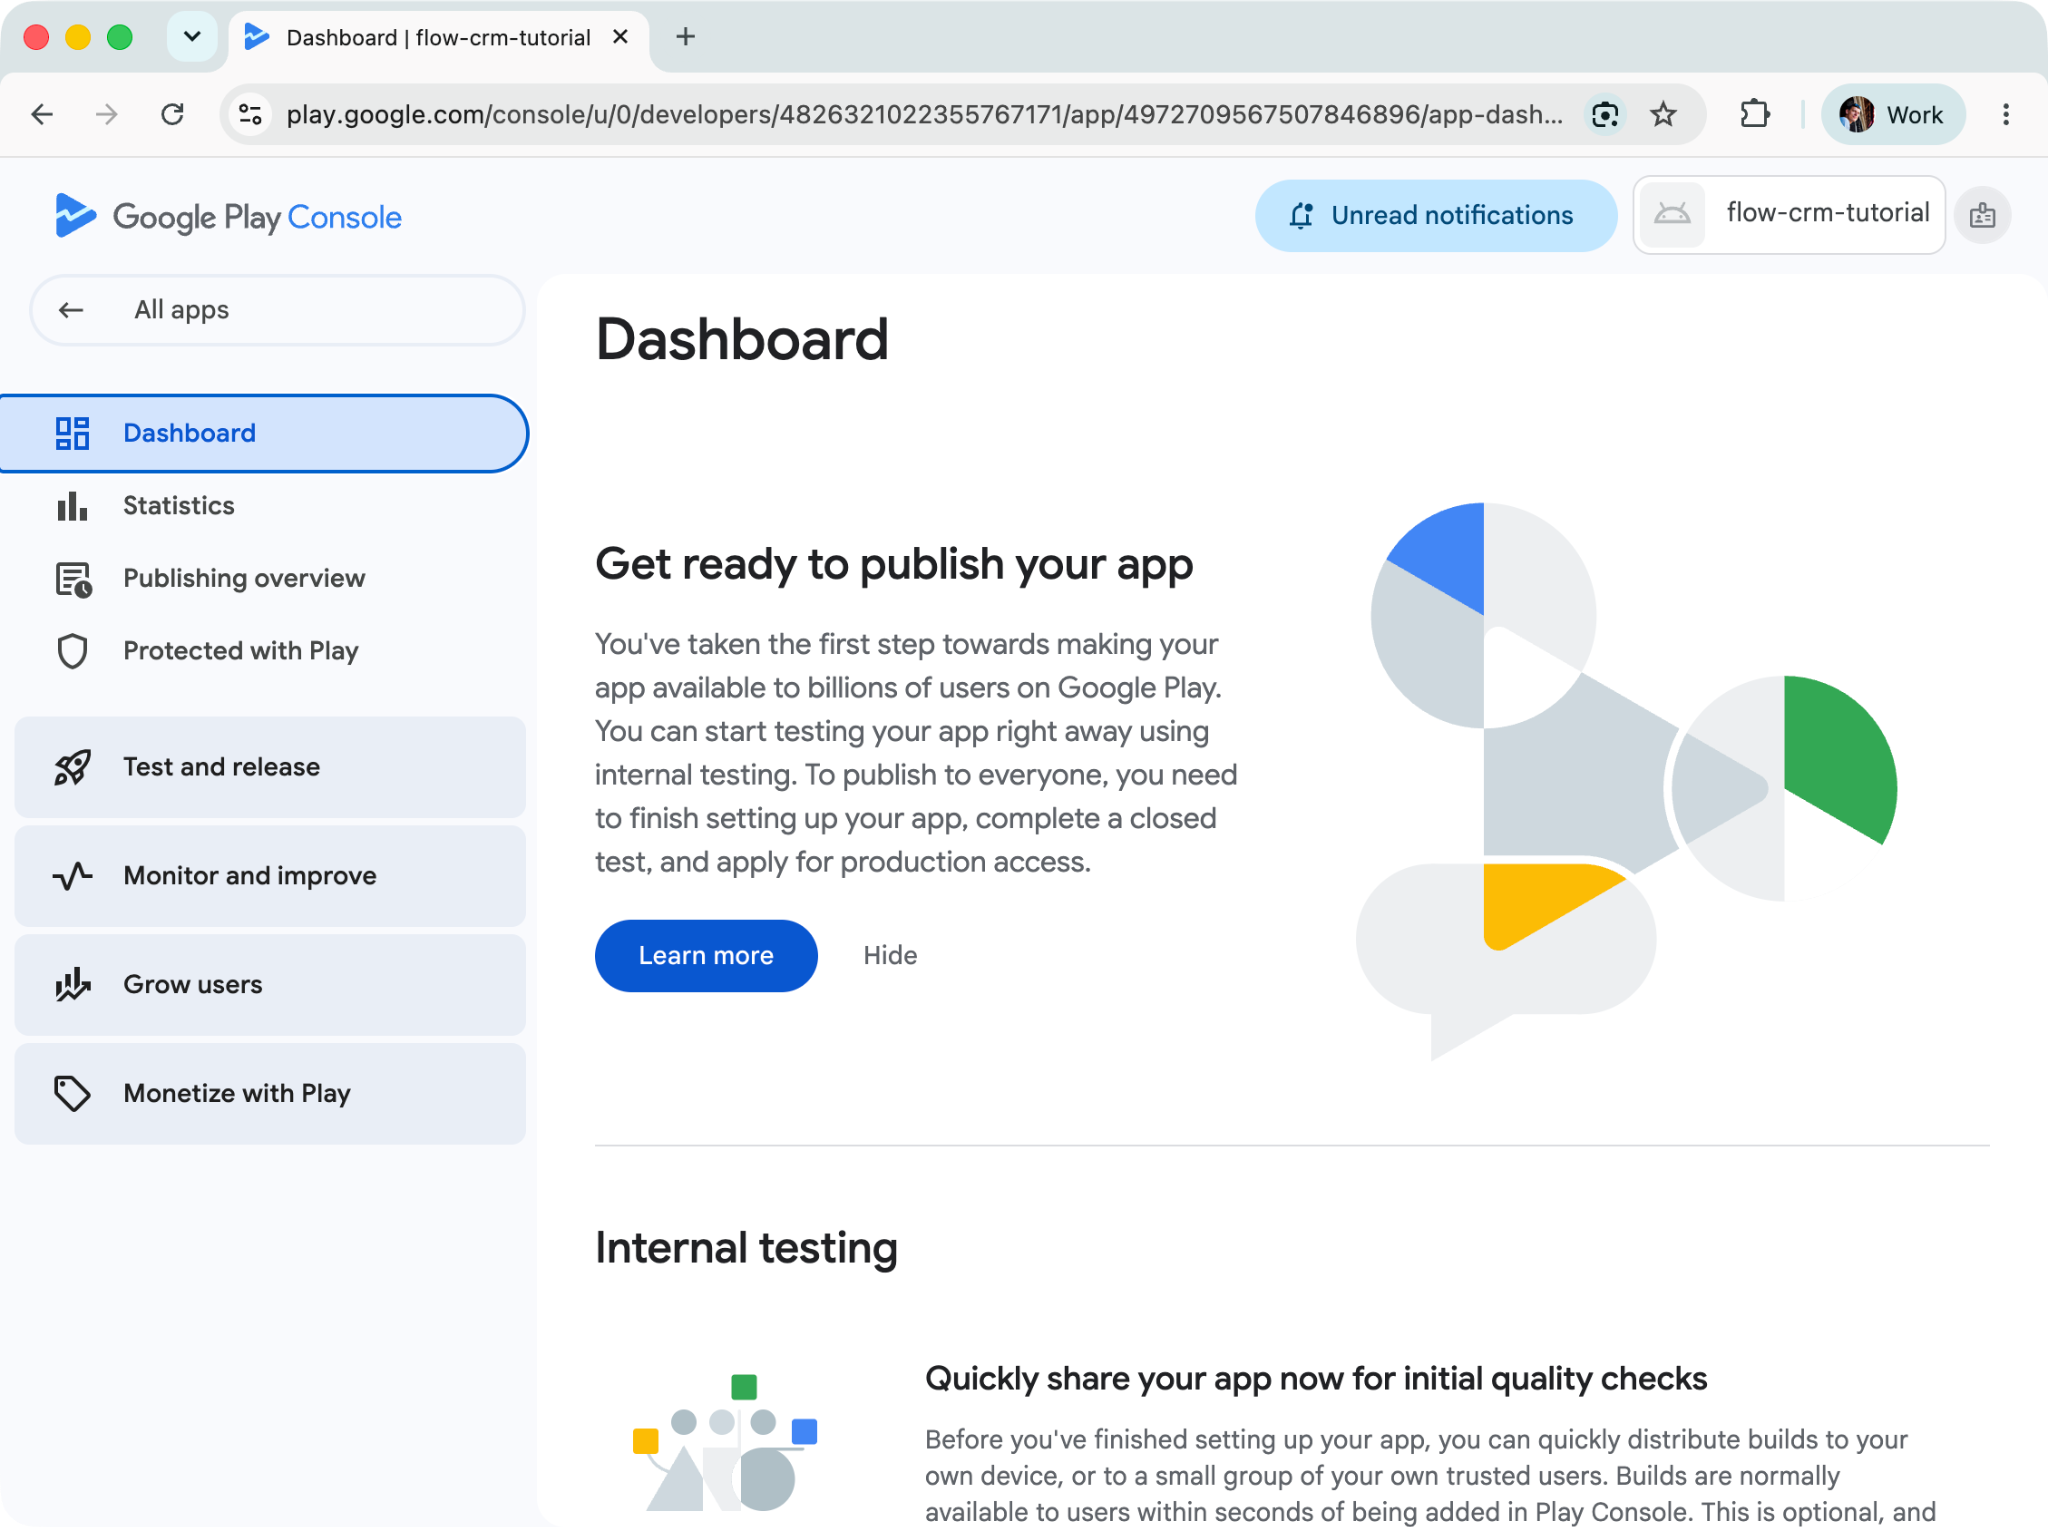The width and height of the screenshot is (2048, 1527).
Task: Bookmark this page with the star icon
Action: click(1663, 115)
